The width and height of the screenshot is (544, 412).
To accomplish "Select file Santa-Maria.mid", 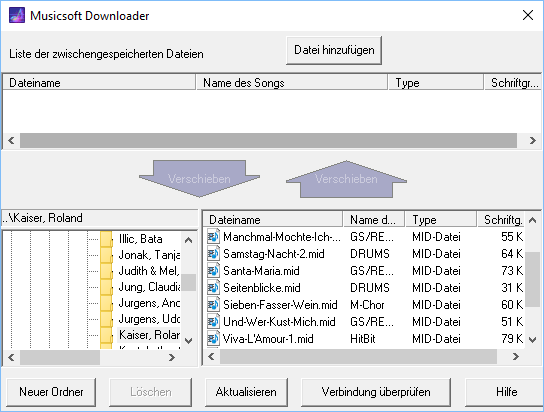I will click(261, 271).
